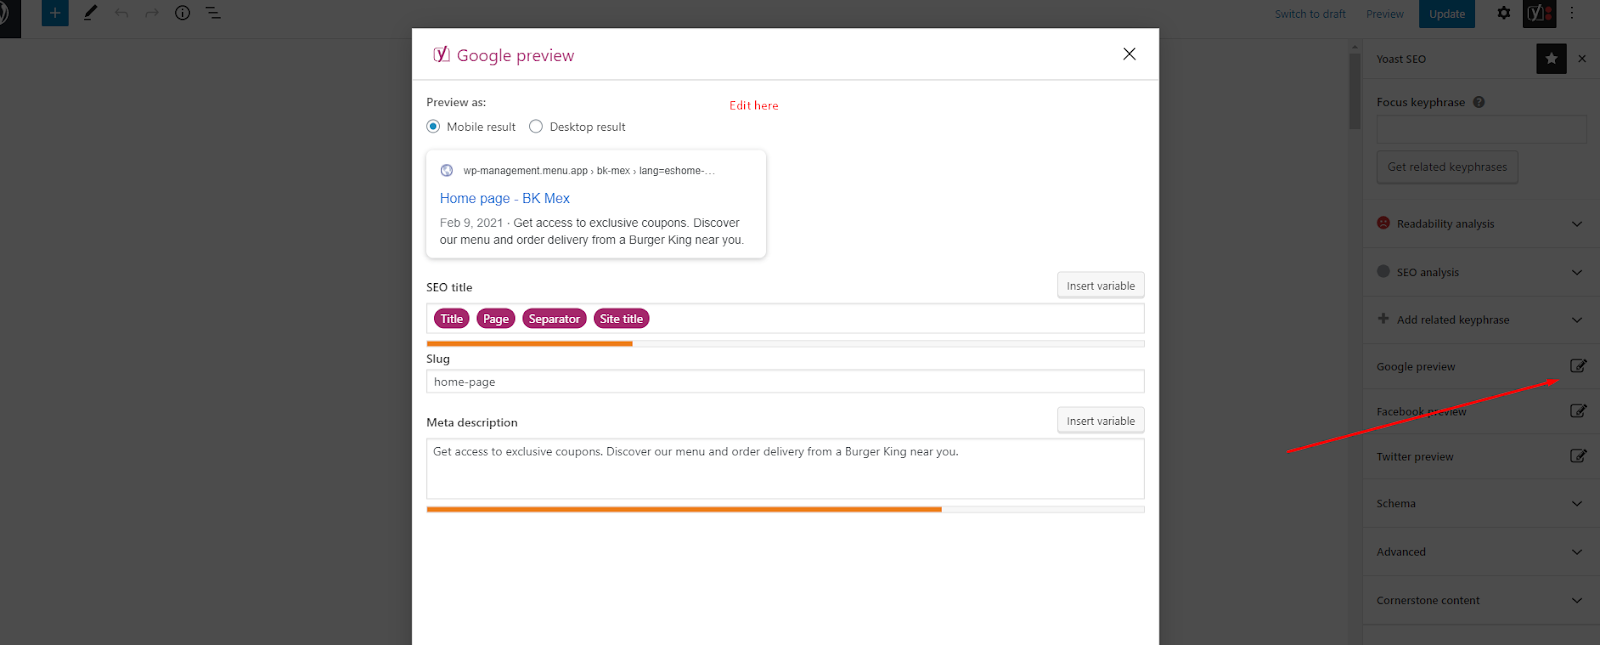The image size is (1600, 645).
Task: Click Insert variable for Meta description
Action: [x=1101, y=421]
